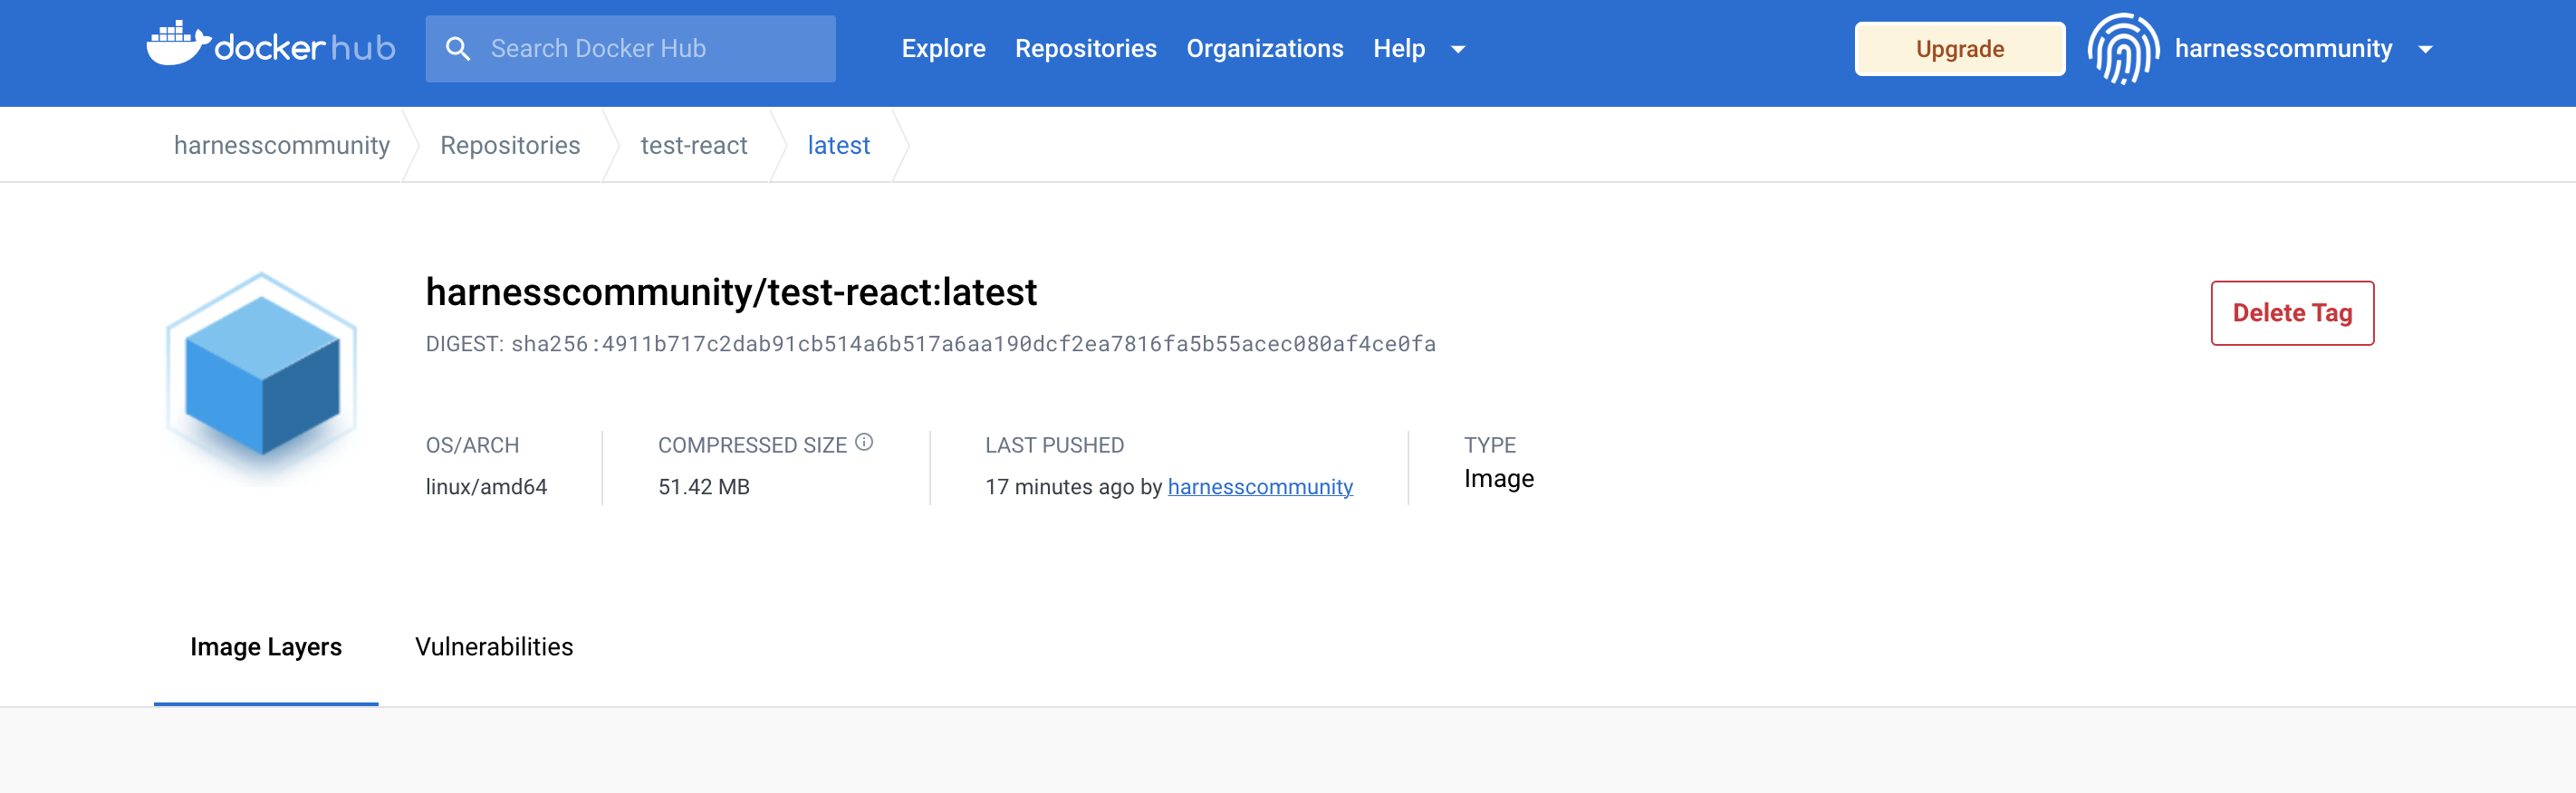Focus the Search Docker Hub field
The image size is (2576, 793).
click(630, 49)
